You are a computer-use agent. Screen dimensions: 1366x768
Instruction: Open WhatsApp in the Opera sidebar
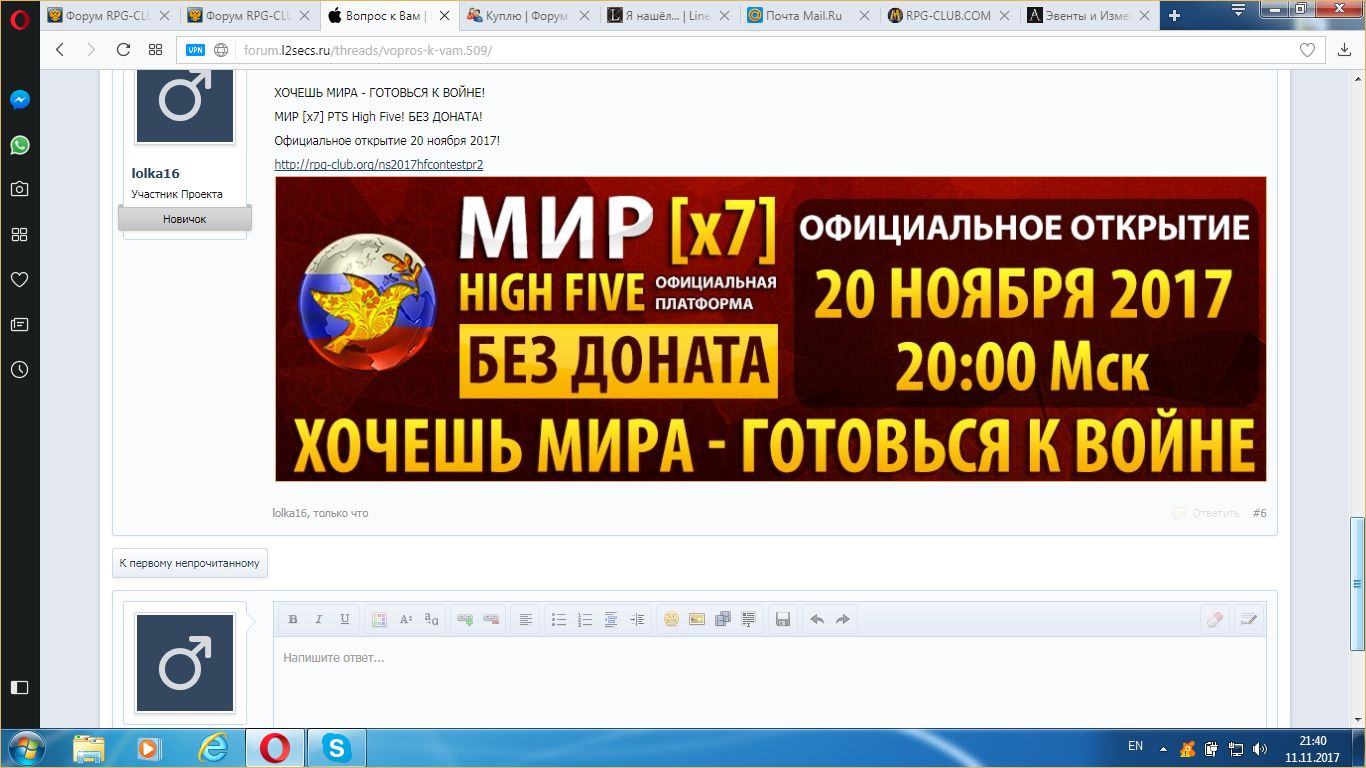[x=19, y=145]
